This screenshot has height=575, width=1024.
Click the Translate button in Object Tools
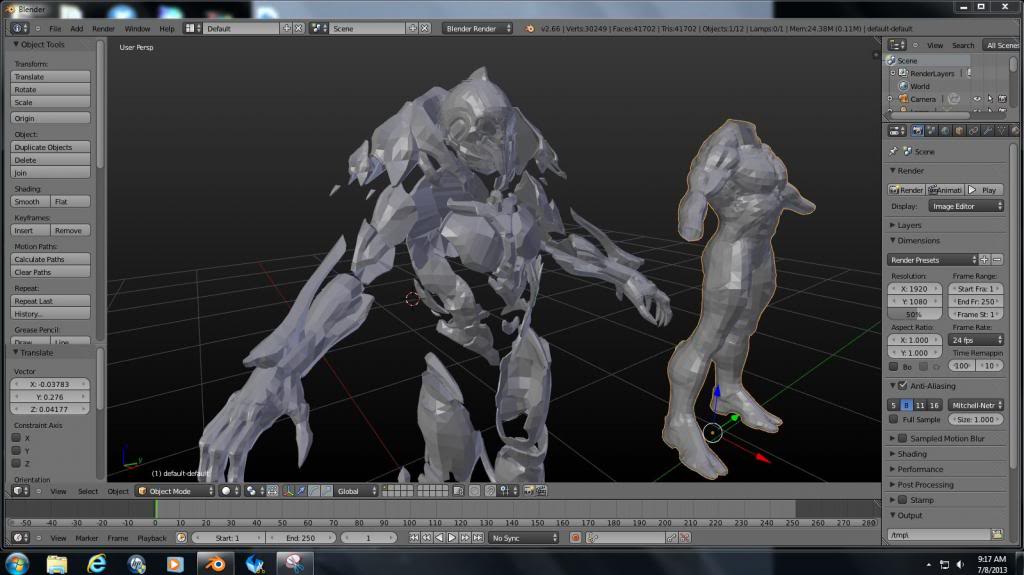(50, 76)
